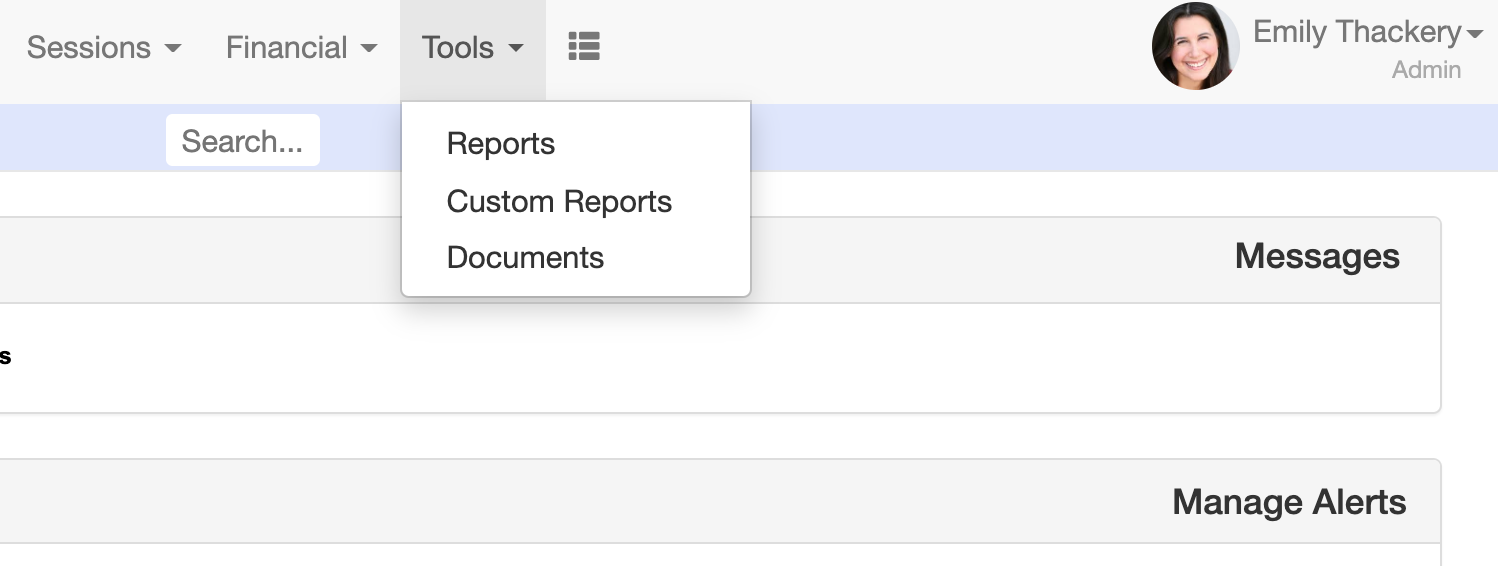Focus the Search... input field
Screen dimensions: 1498x566
coord(242,141)
